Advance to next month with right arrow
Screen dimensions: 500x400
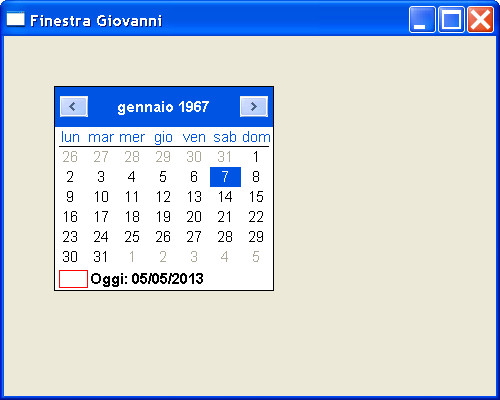tap(254, 107)
